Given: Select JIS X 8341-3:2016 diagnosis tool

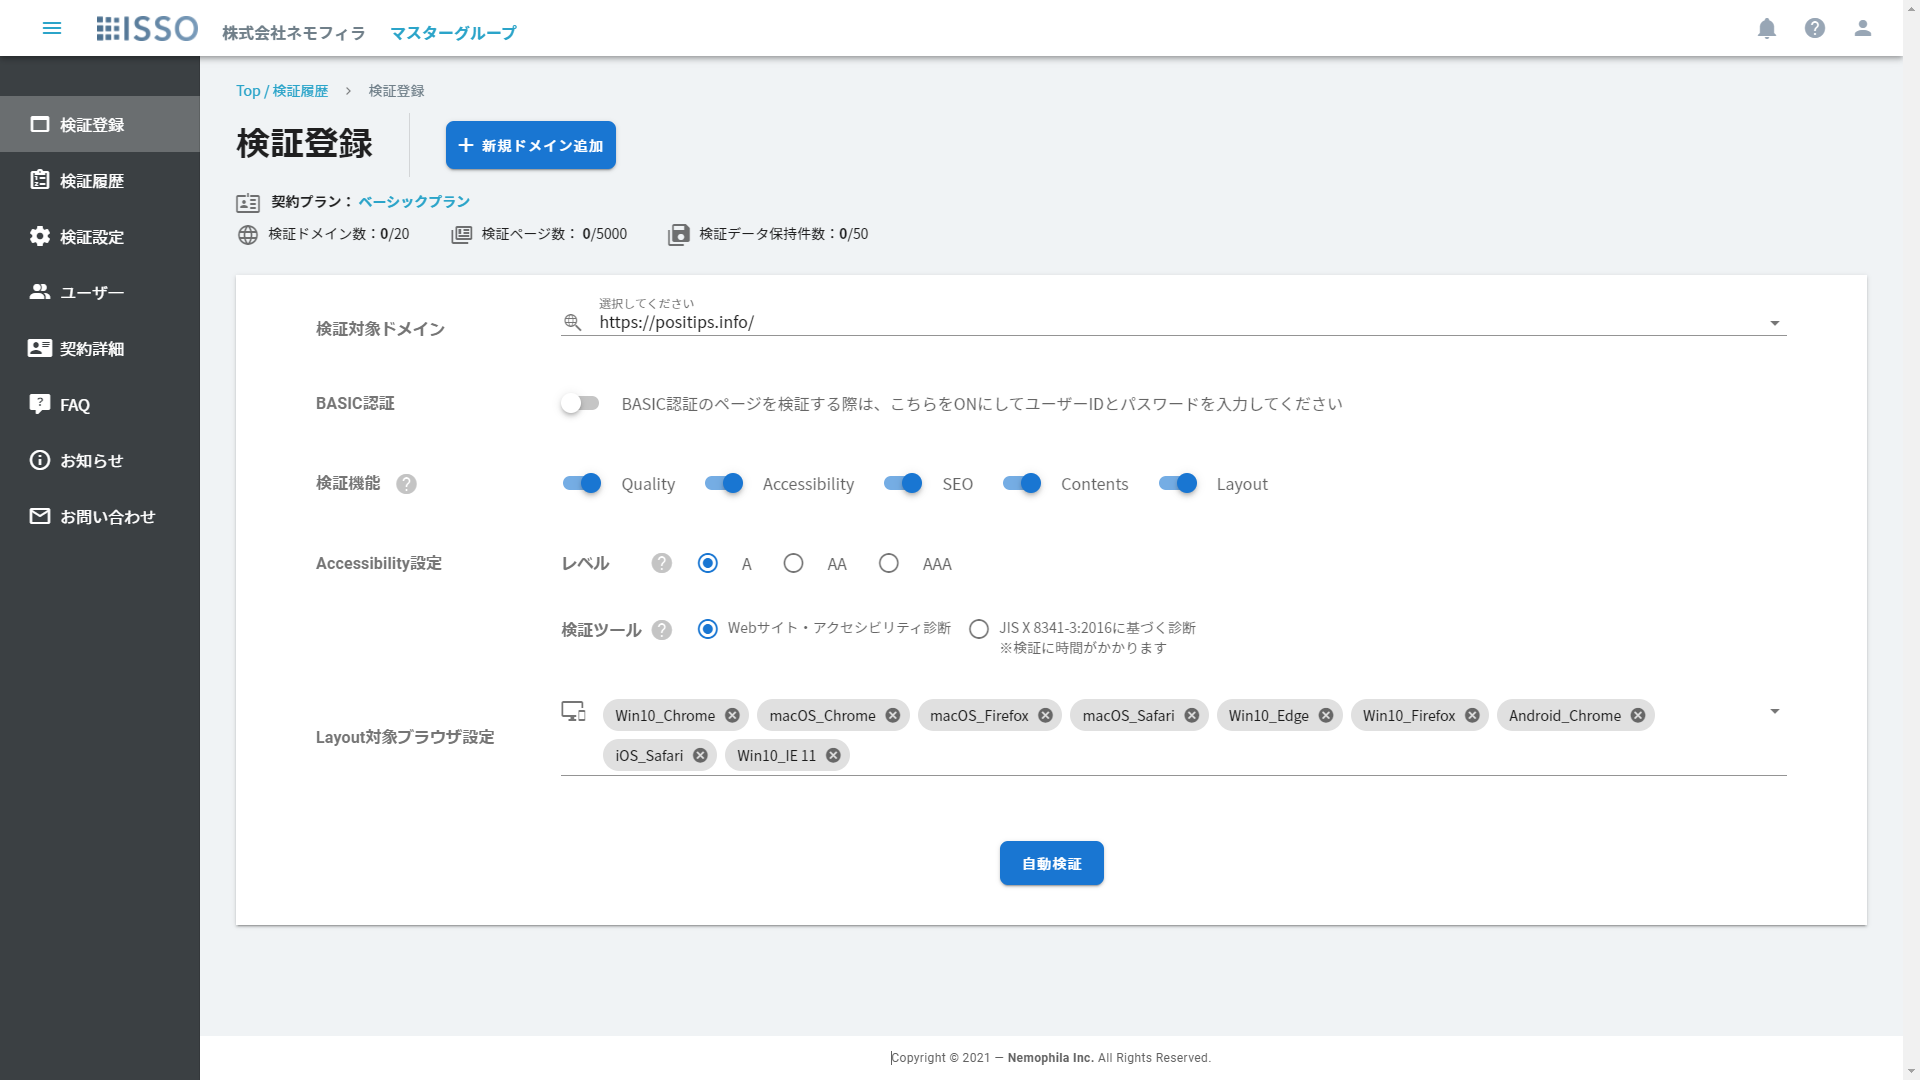Looking at the screenshot, I should 979,629.
